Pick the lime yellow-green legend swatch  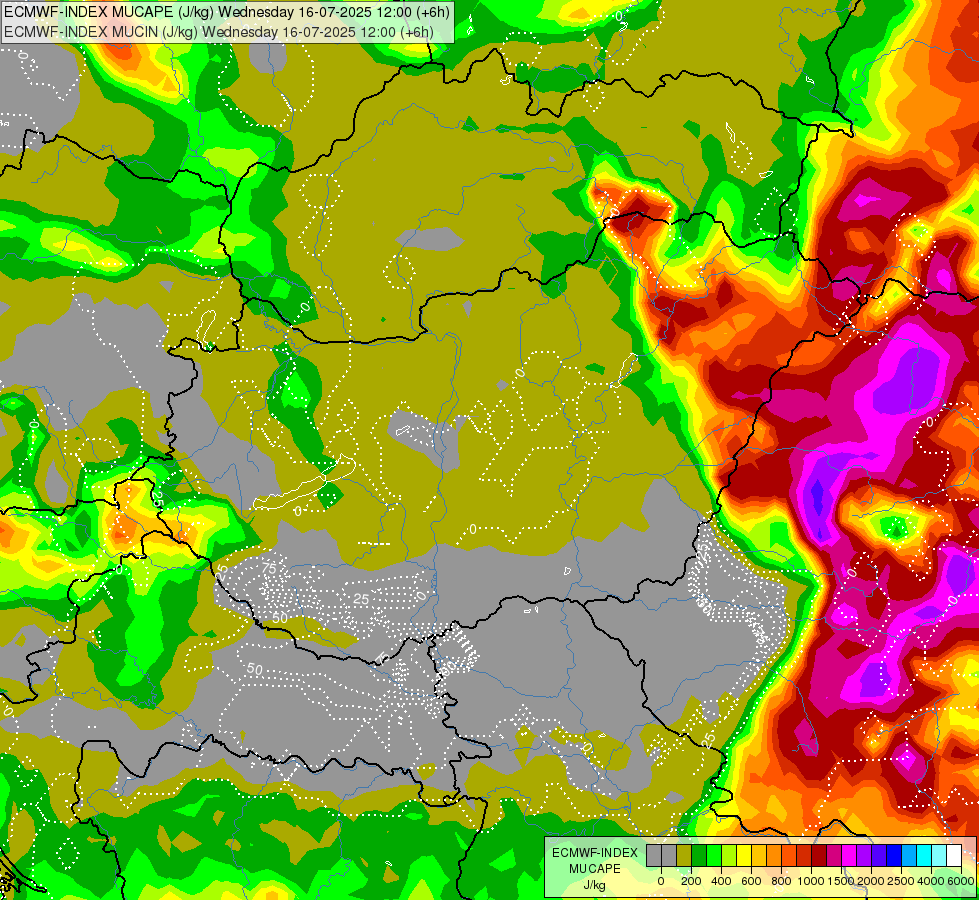[729, 855]
